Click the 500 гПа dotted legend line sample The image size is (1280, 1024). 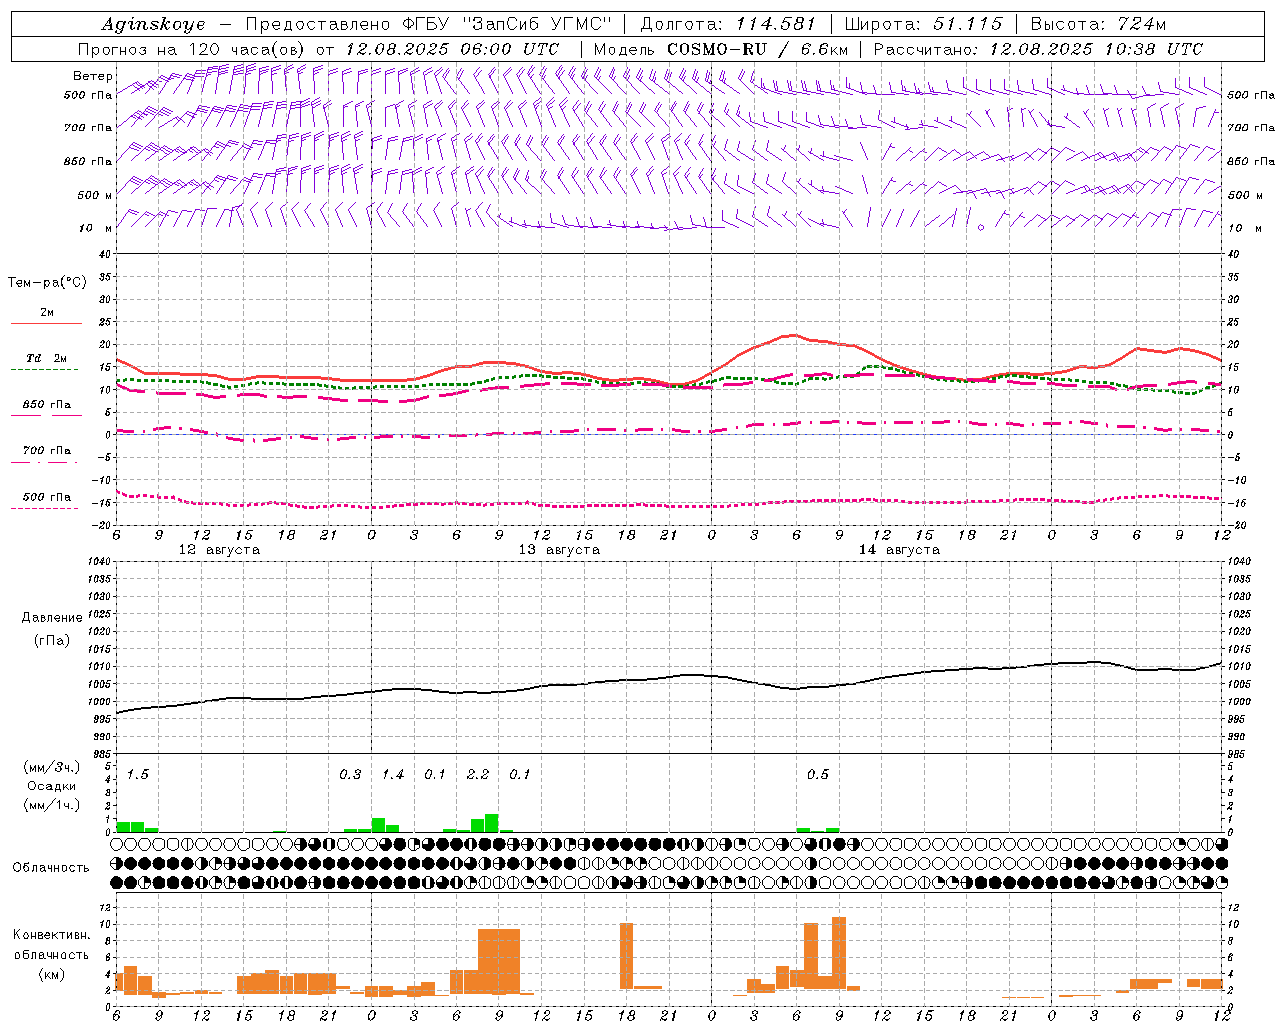pos(45,508)
